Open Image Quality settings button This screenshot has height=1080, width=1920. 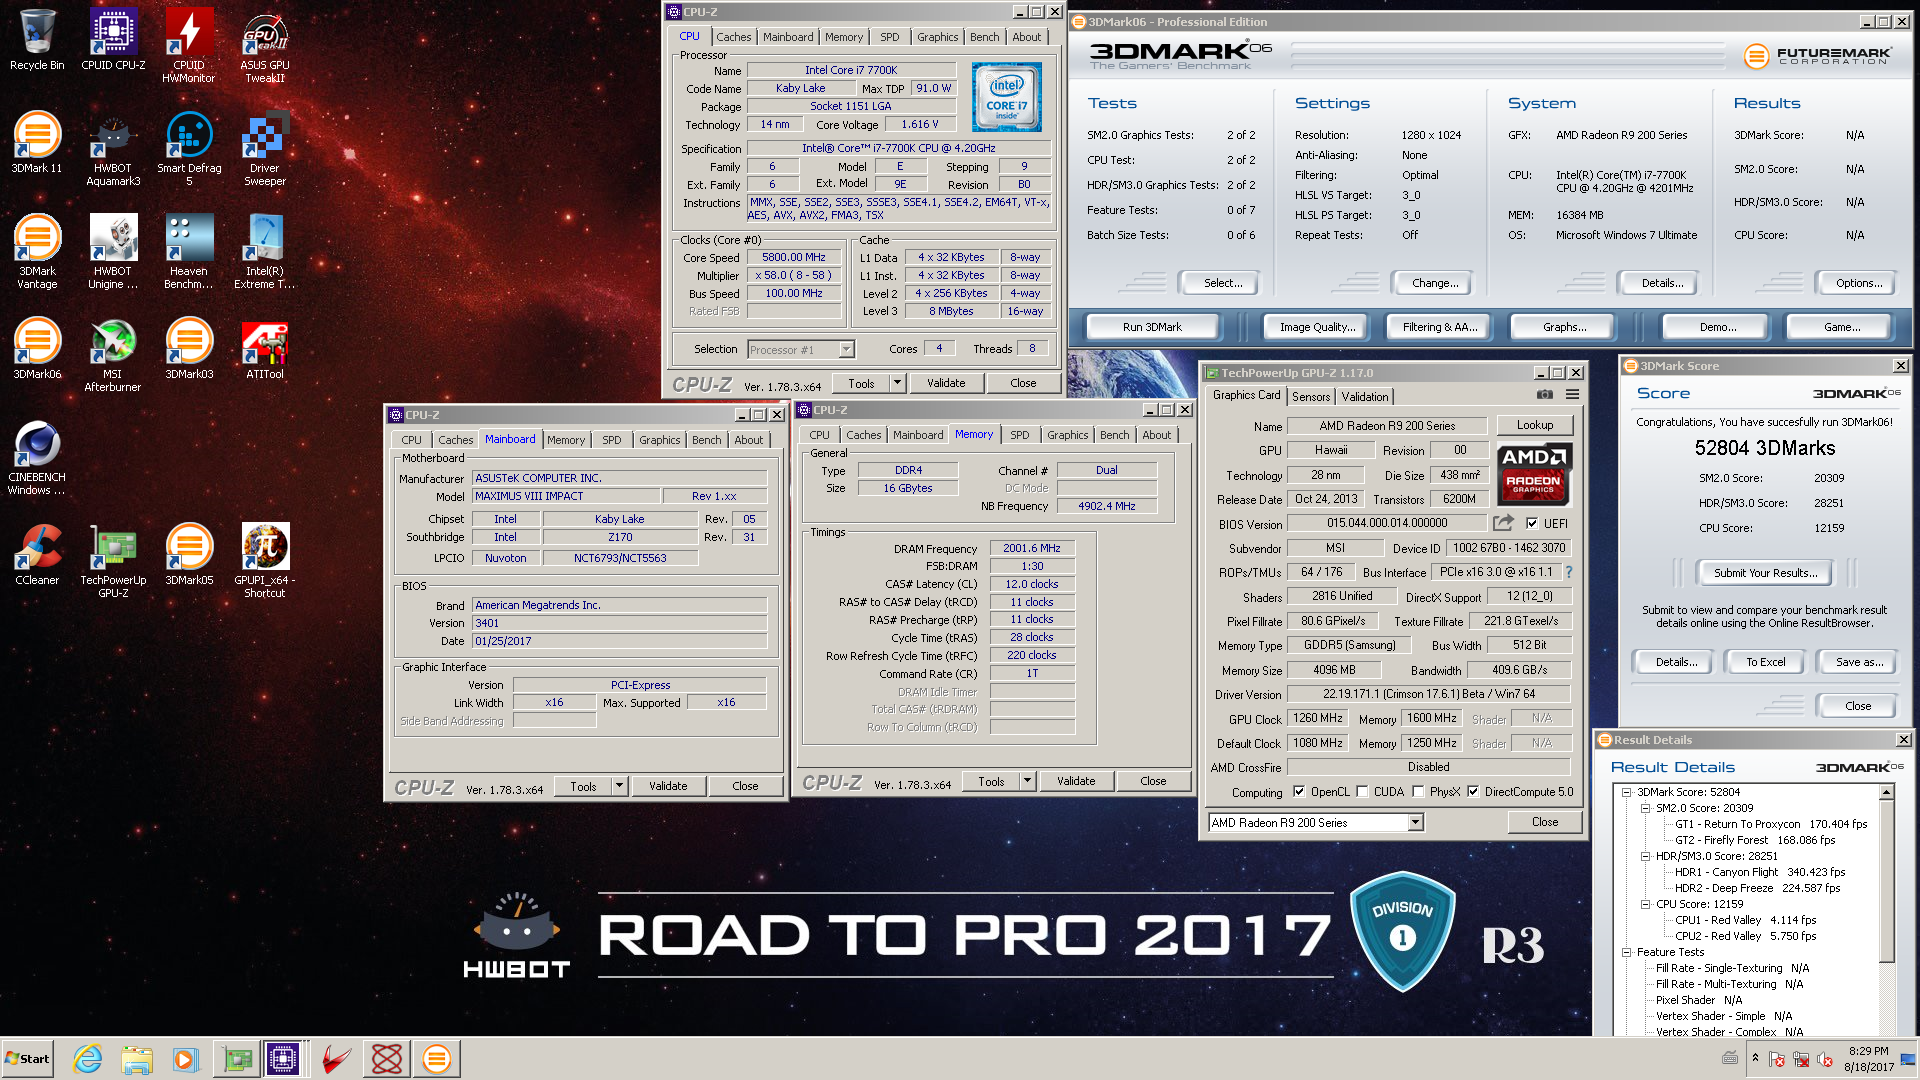point(1318,327)
